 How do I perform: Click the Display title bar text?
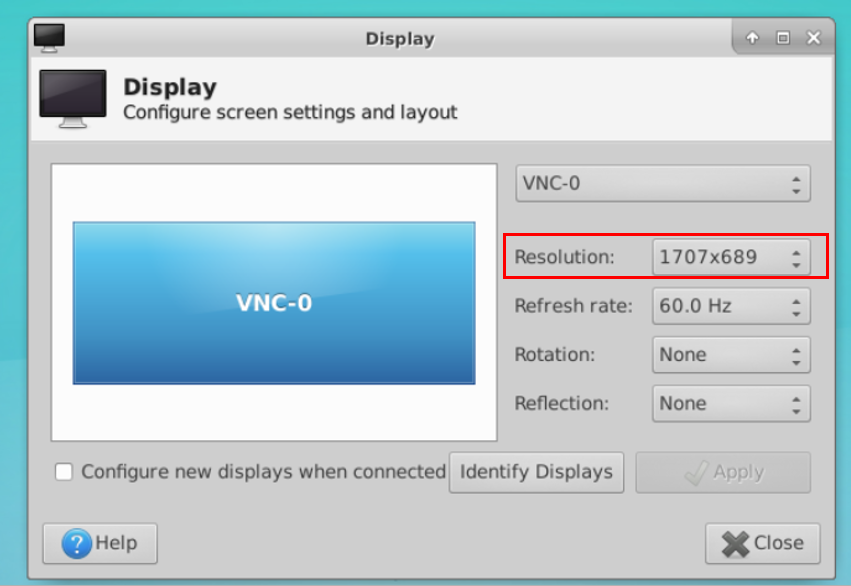399,39
